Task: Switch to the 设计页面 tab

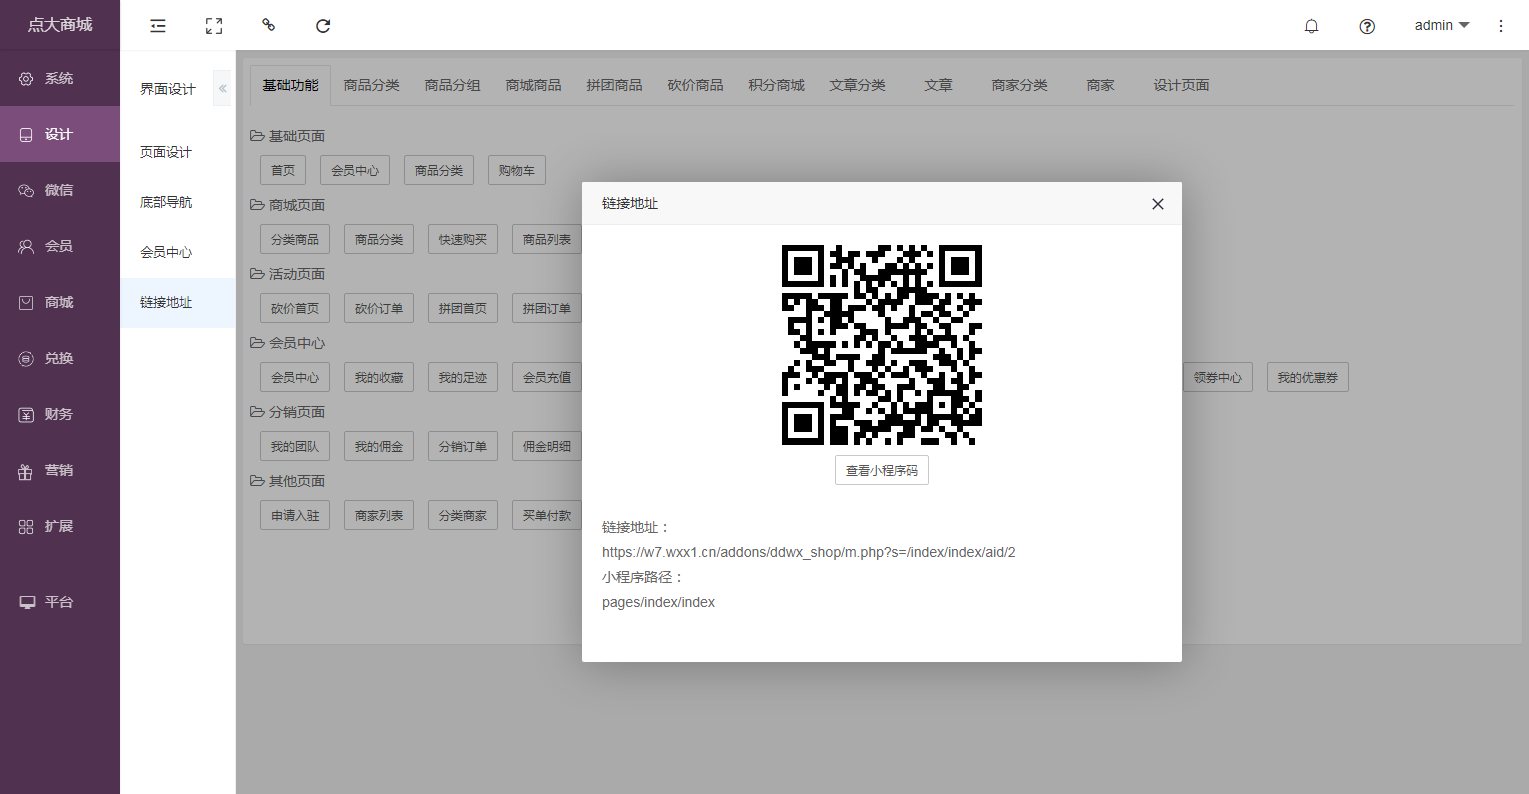Action: (x=1182, y=85)
